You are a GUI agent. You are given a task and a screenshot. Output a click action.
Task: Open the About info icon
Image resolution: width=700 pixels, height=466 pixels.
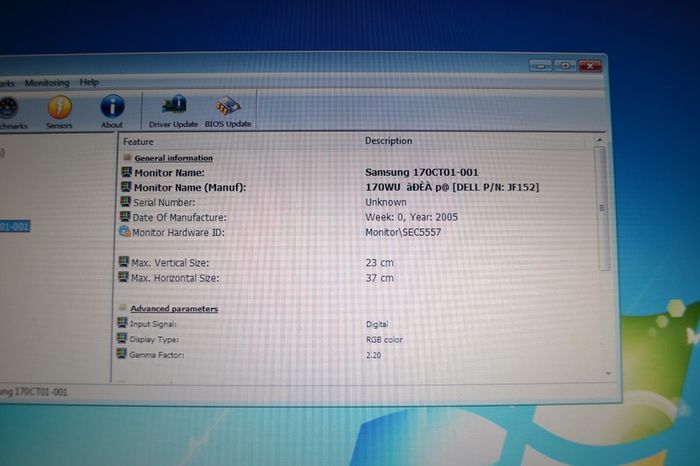tap(112, 112)
